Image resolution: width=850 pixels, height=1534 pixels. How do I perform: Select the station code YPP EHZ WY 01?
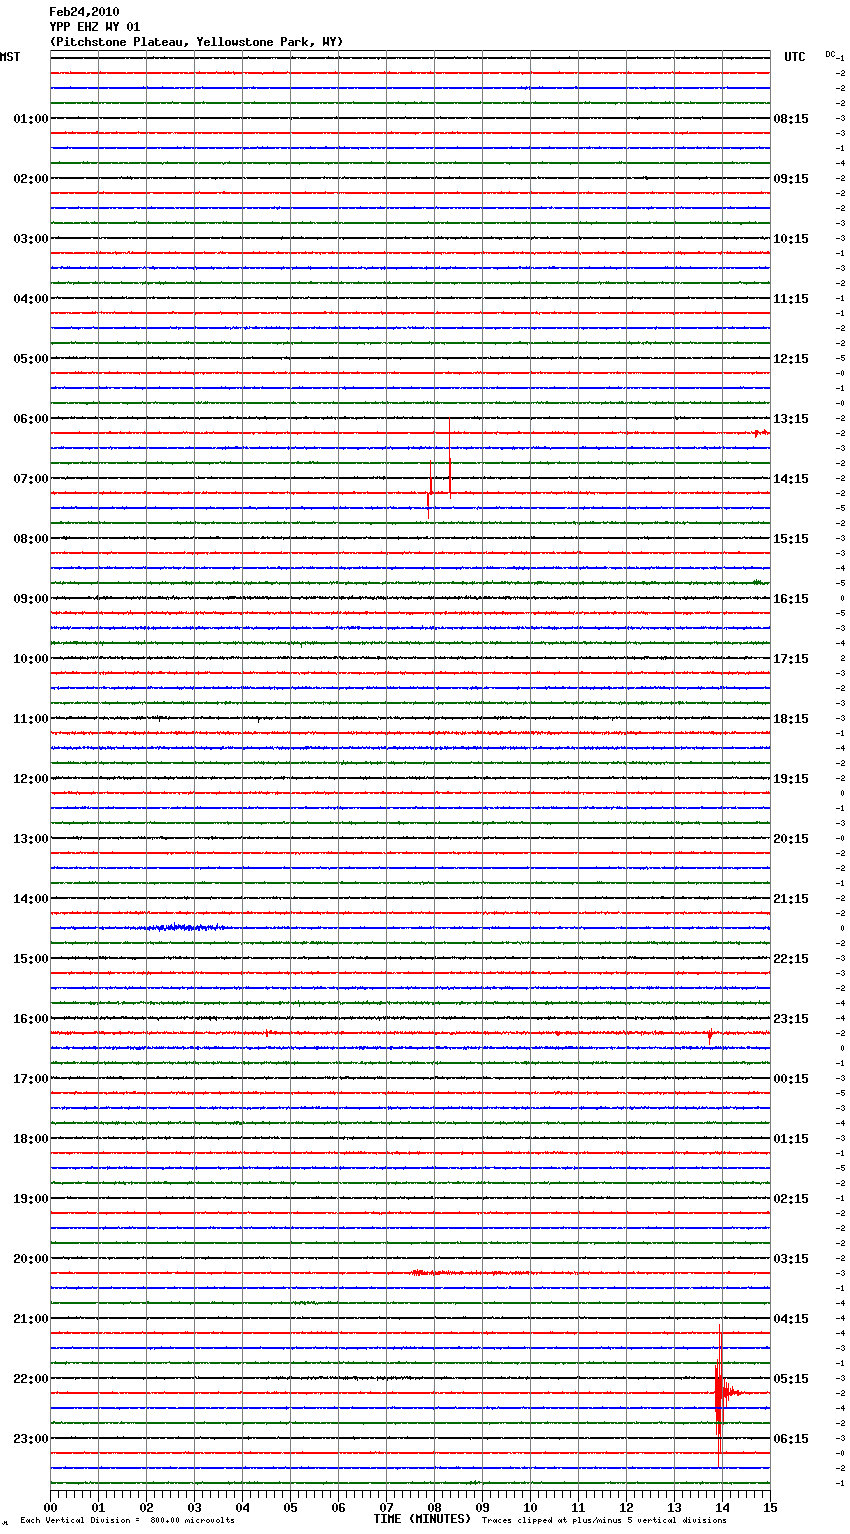click(x=95, y=27)
